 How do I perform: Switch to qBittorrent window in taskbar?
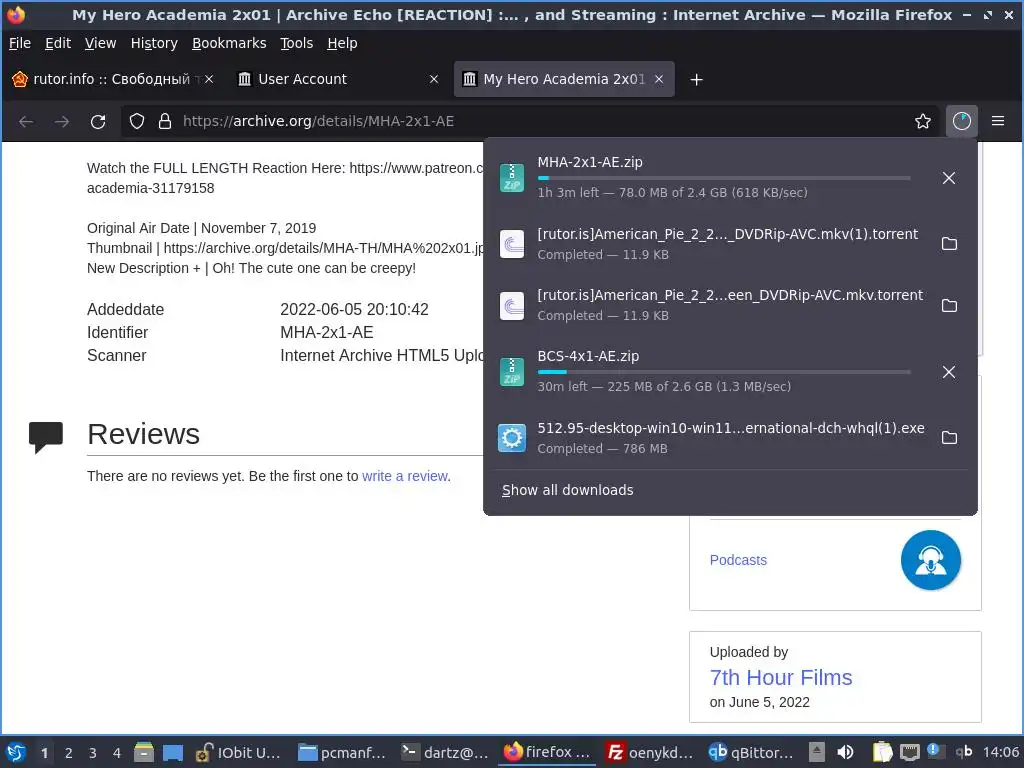coord(752,752)
